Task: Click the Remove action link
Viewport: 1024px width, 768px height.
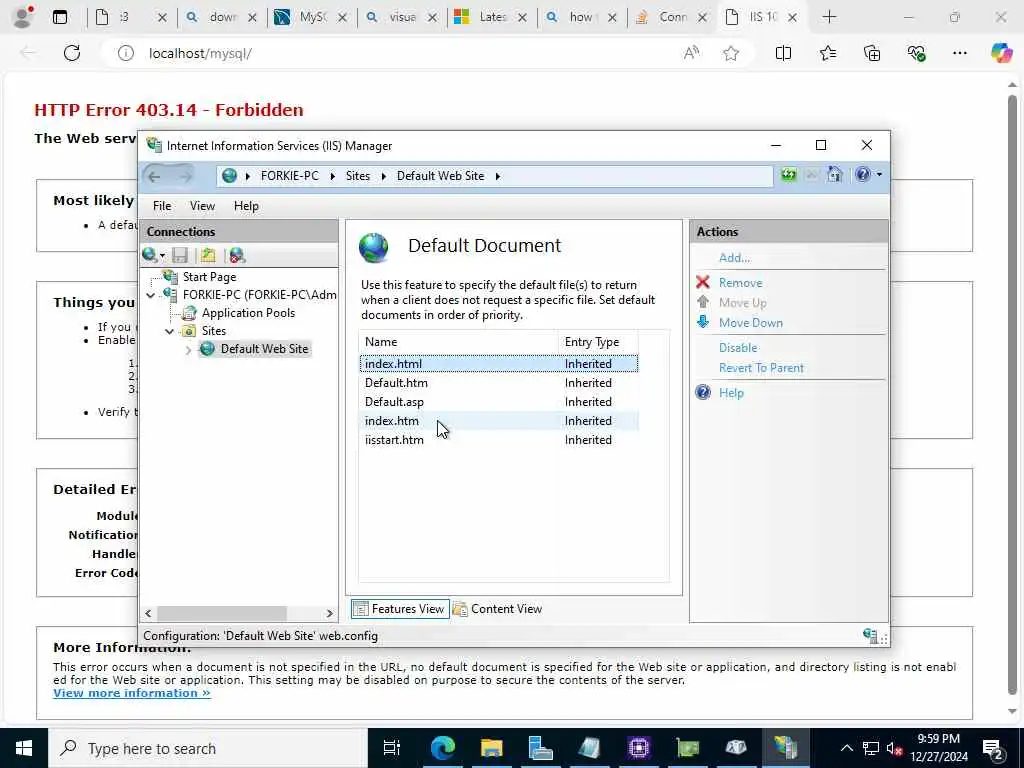Action: point(741,283)
